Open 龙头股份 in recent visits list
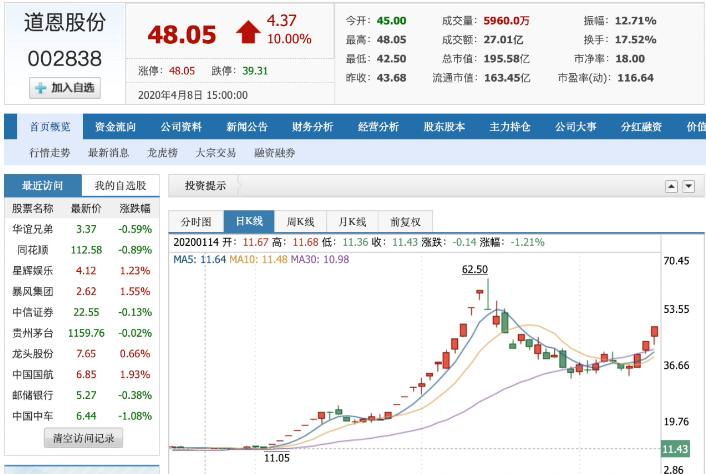Image resolution: width=706 pixels, height=474 pixels. [x=33, y=354]
